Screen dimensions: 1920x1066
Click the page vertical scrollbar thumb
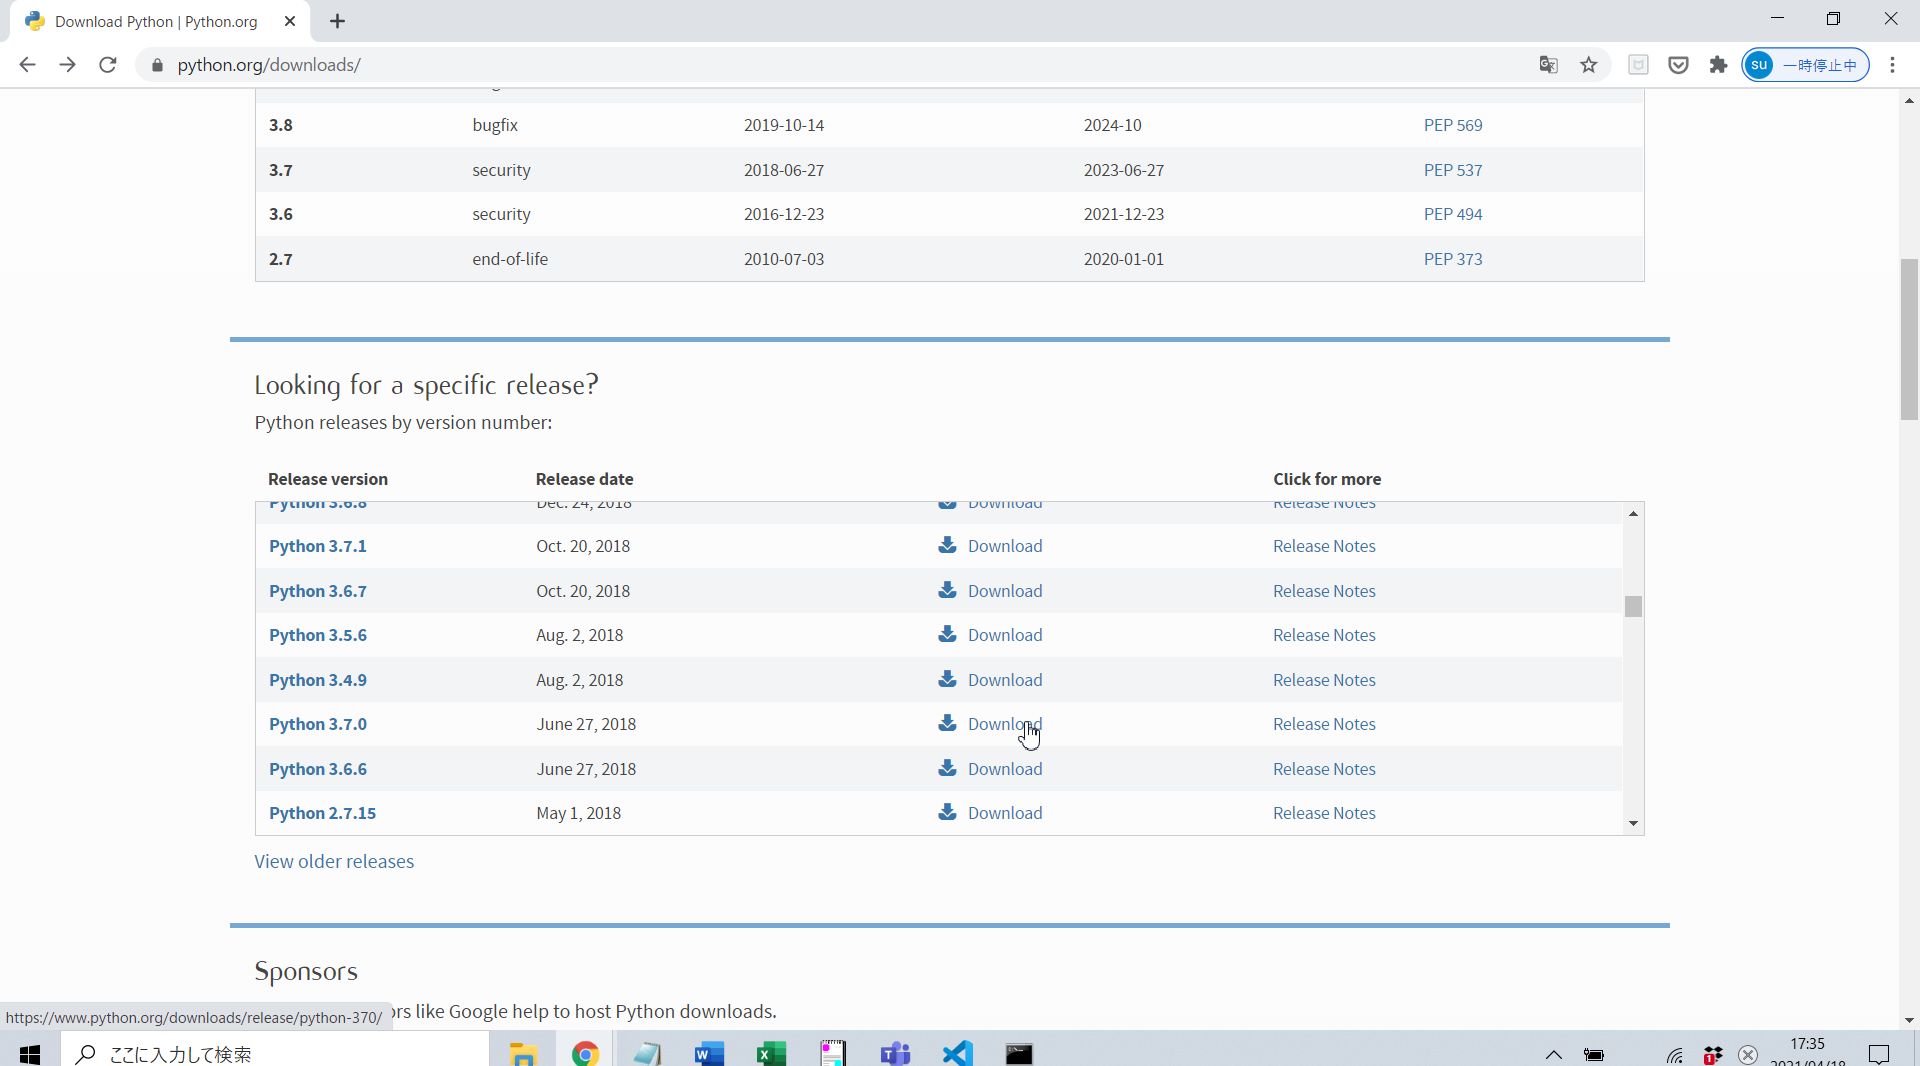(x=1909, y=340)
